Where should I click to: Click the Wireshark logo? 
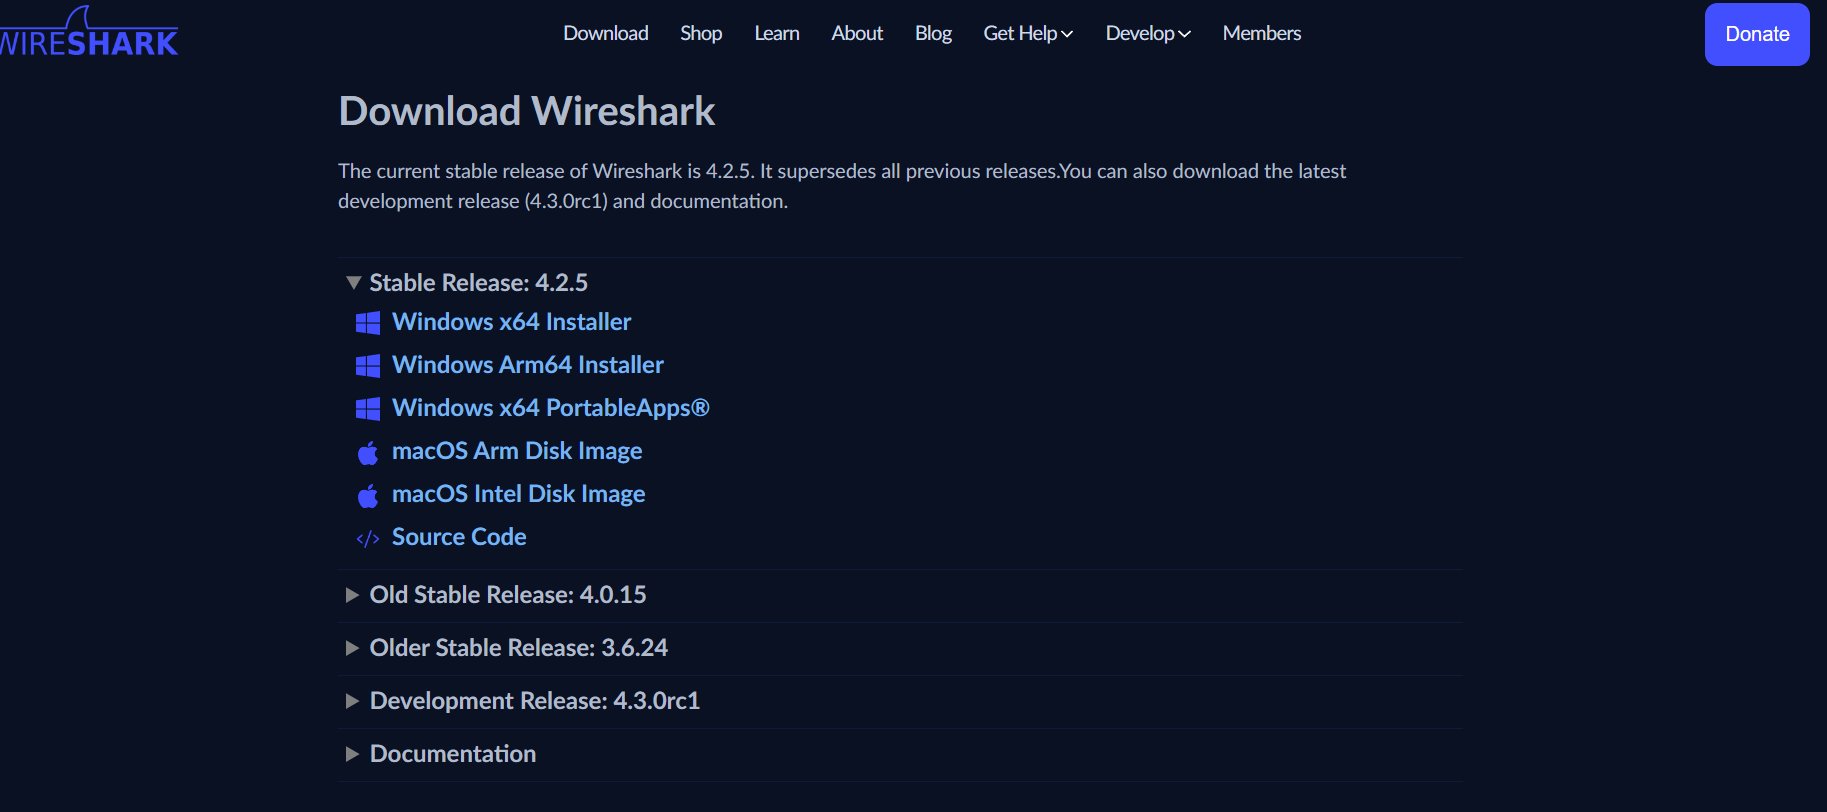pyautogui.click(x=89, y=33)
